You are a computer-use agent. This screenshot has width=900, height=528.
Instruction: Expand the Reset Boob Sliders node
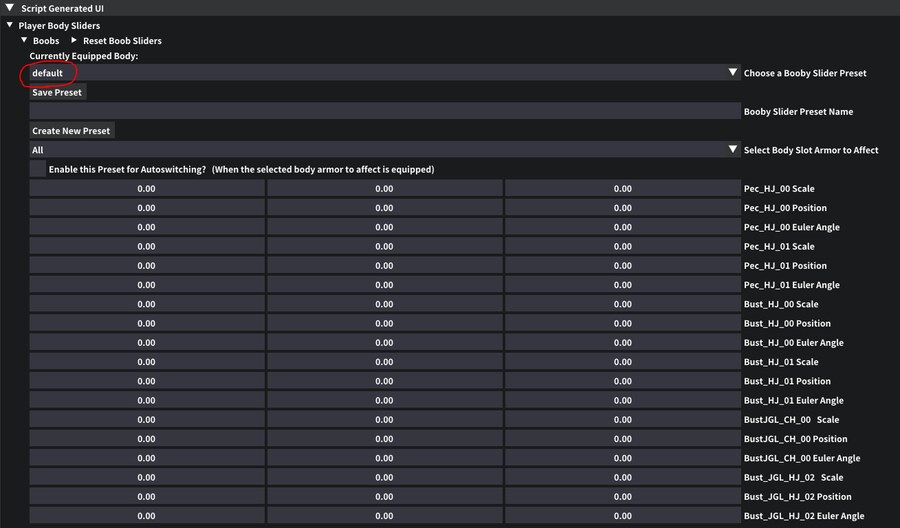pos(74,41)
